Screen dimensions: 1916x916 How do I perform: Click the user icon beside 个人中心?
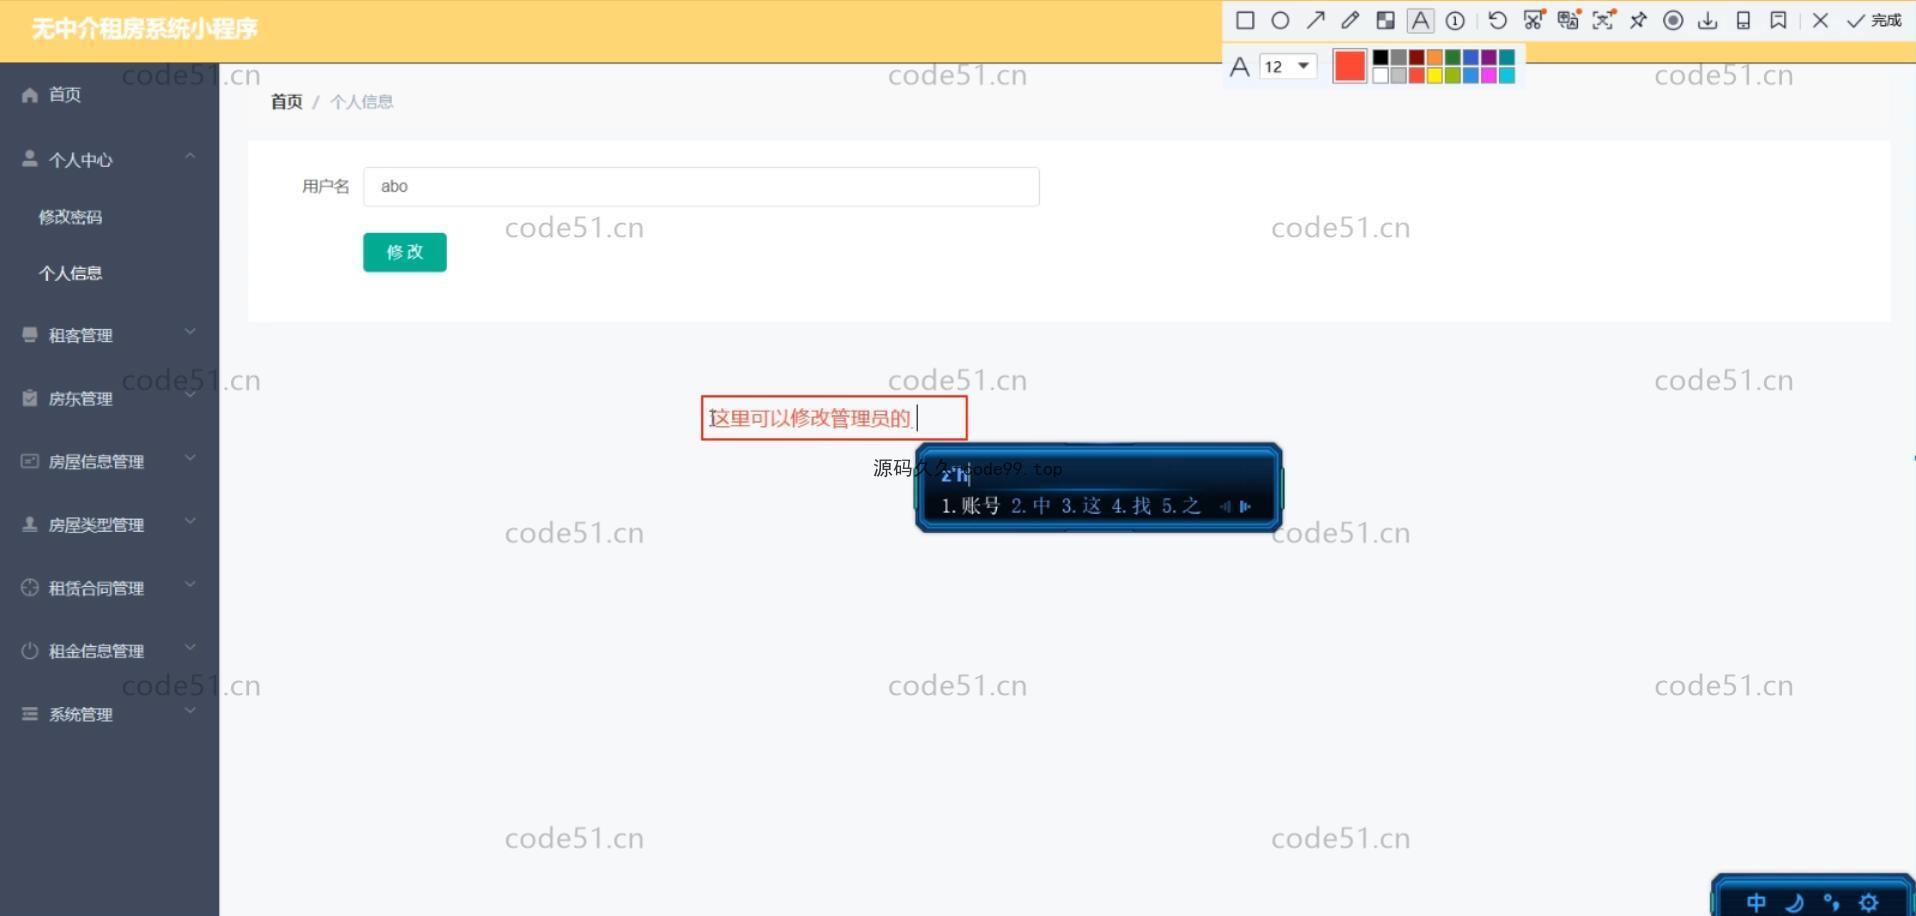point(30,158)
